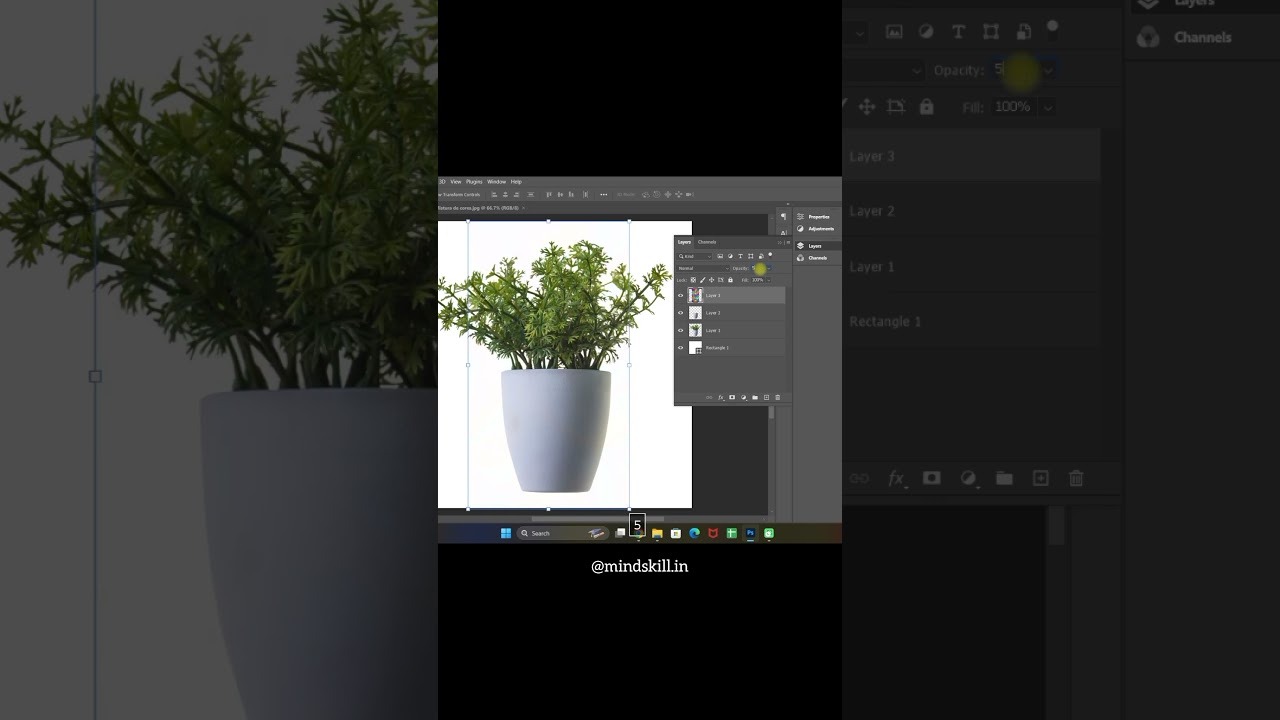Filter layers by pixel layers icon
1280x720 pixels.
[720, 256]
